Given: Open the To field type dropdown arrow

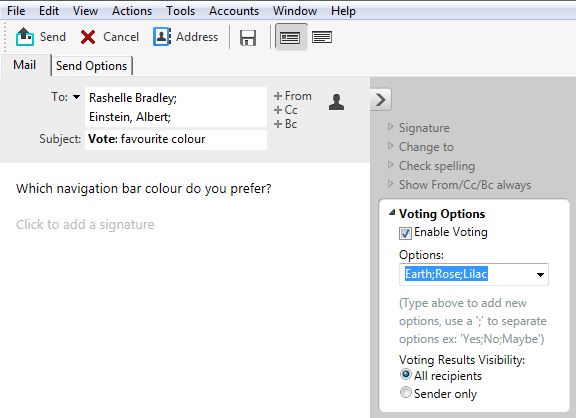Looking at the screenshot, I should 76,97.
